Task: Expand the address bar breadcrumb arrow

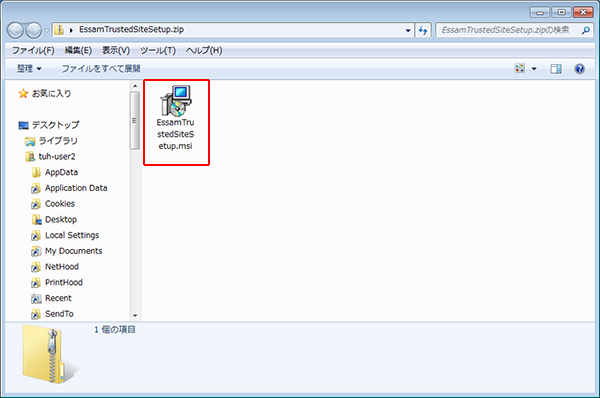Action: pyautogui.click(x=71, y=30)
